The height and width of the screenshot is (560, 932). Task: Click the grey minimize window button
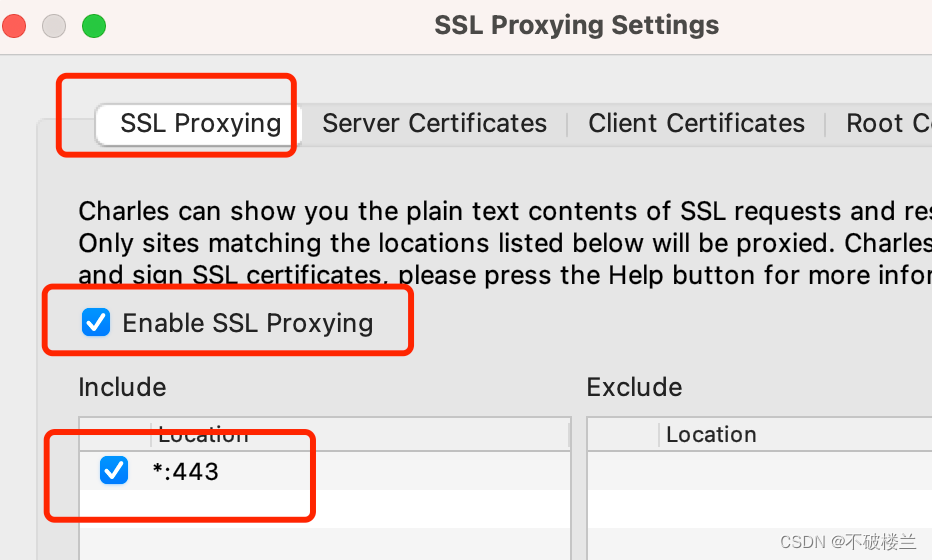pyautogui.click(x=54, y=26)
